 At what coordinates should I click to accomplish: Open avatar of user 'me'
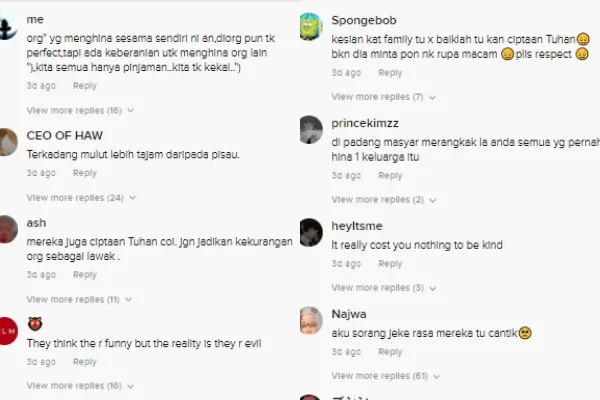(8, 26)
